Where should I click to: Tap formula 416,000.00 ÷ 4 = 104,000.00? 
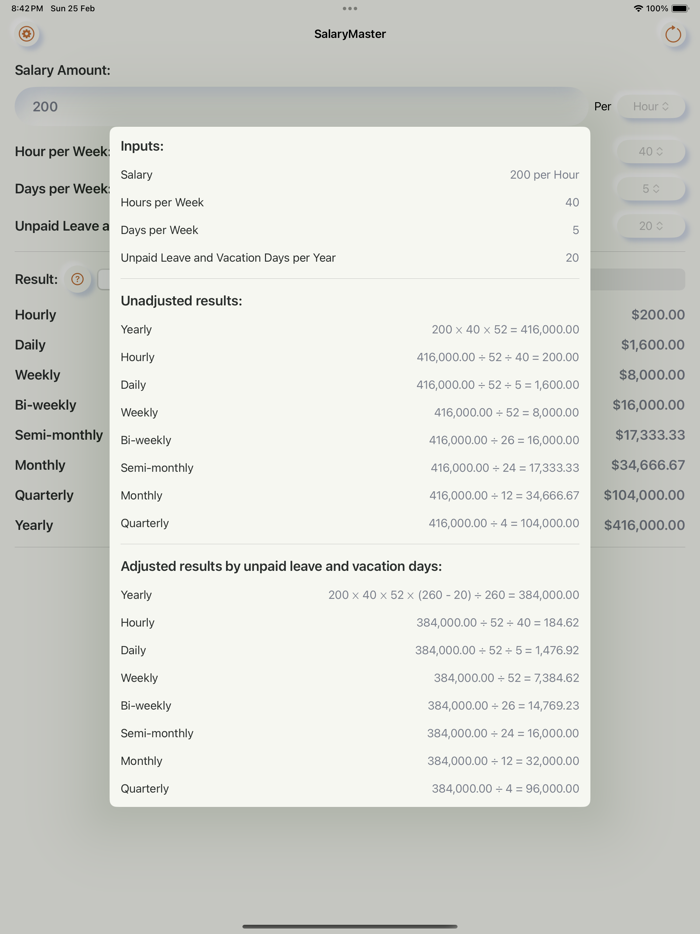pos(503,523)
